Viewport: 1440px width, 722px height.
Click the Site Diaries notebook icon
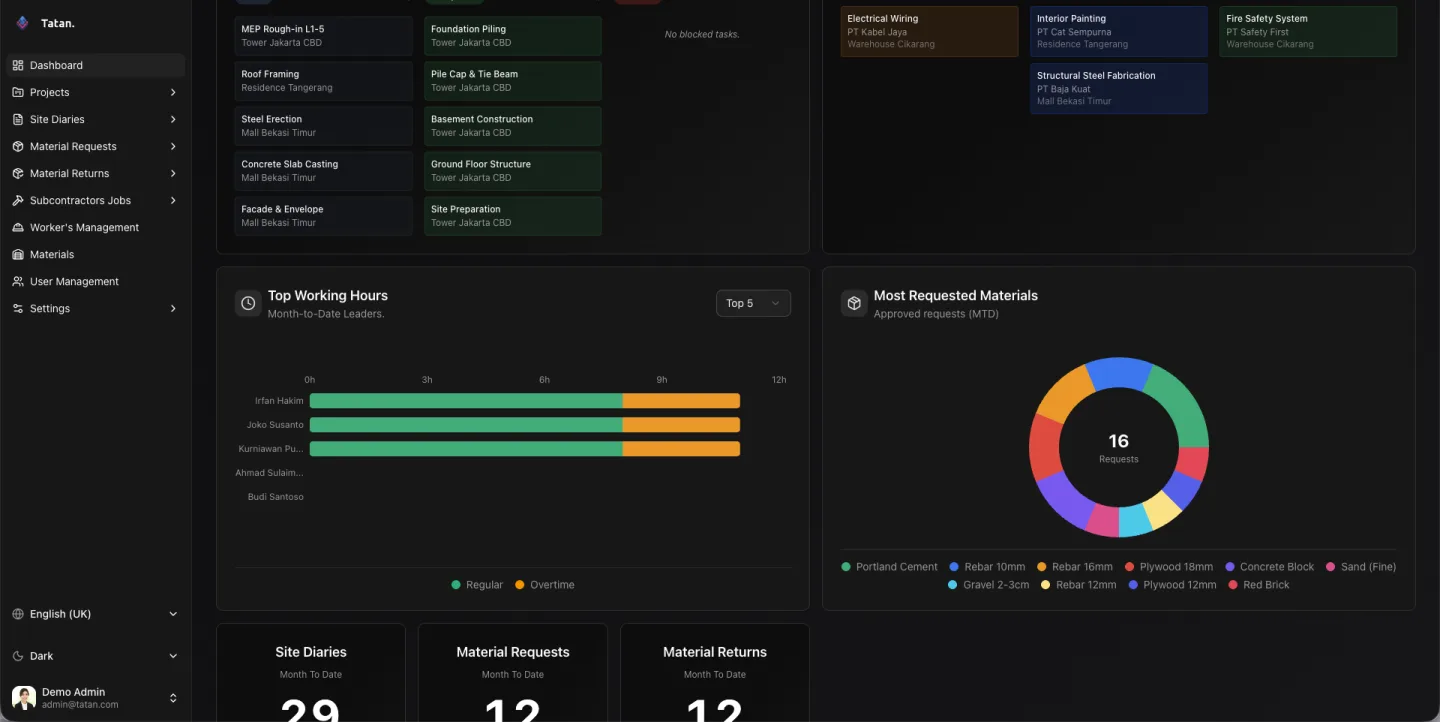point(18,119)
